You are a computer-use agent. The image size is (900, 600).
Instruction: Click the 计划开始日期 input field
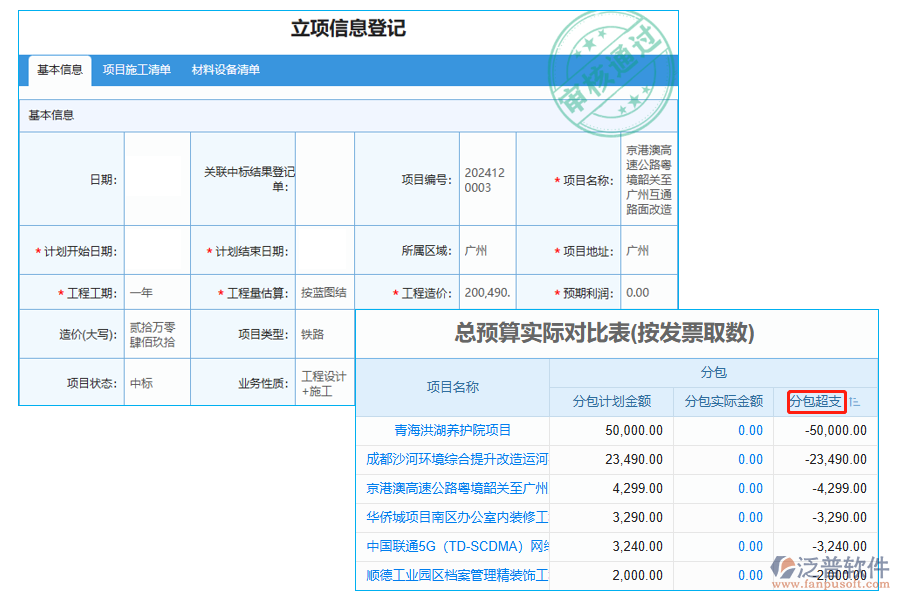point(155,250)
